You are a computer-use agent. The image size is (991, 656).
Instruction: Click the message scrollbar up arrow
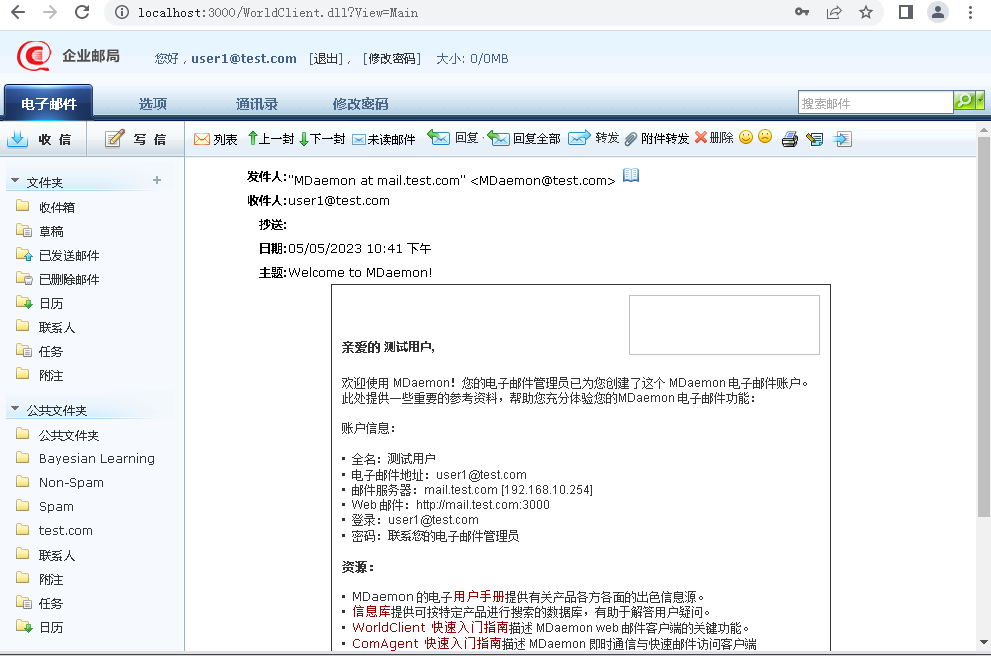(x=983, y=130)
